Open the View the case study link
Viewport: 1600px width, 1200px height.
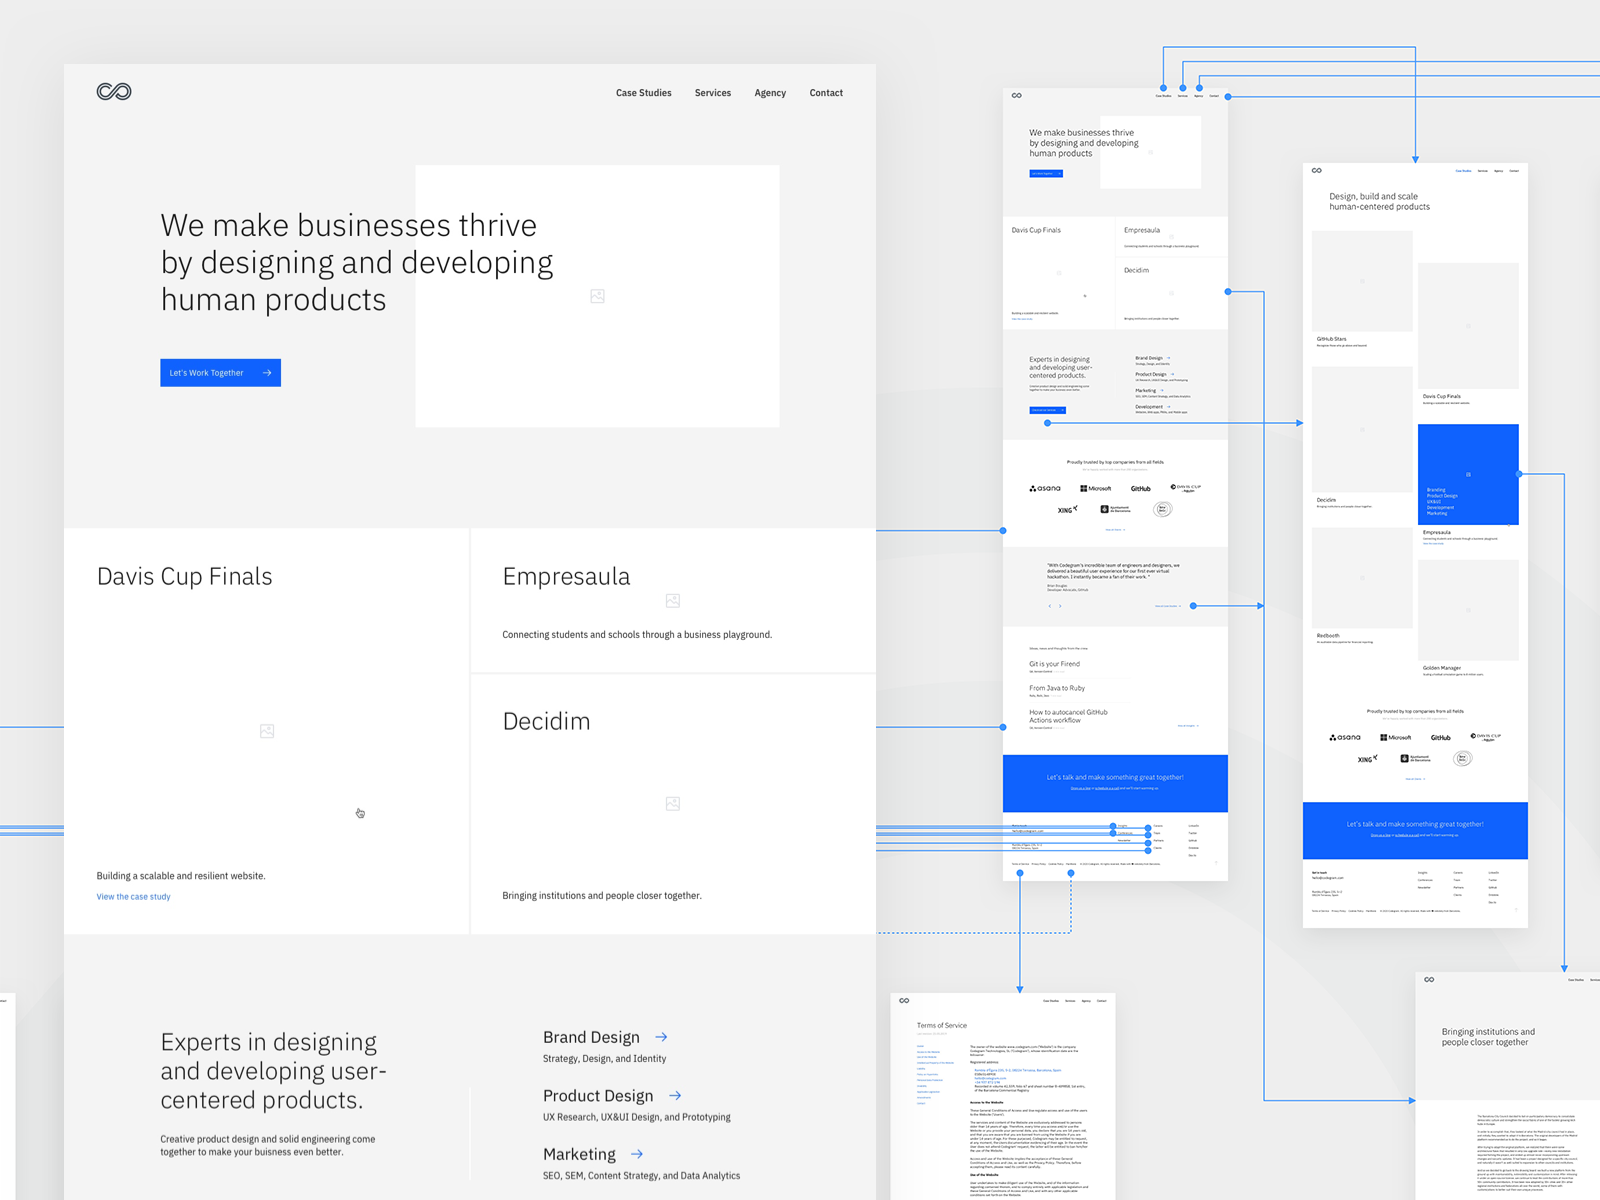pyautogui.click(x=133, y=896)
